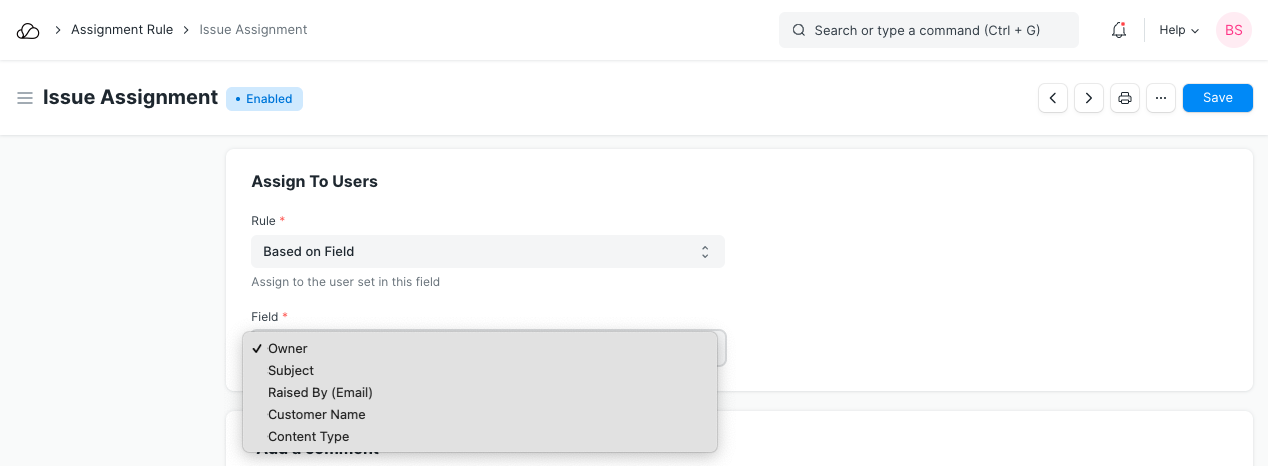Click the cloud home logo icon
Viewport: 1268px width, 466px height.
pos(28,31)
